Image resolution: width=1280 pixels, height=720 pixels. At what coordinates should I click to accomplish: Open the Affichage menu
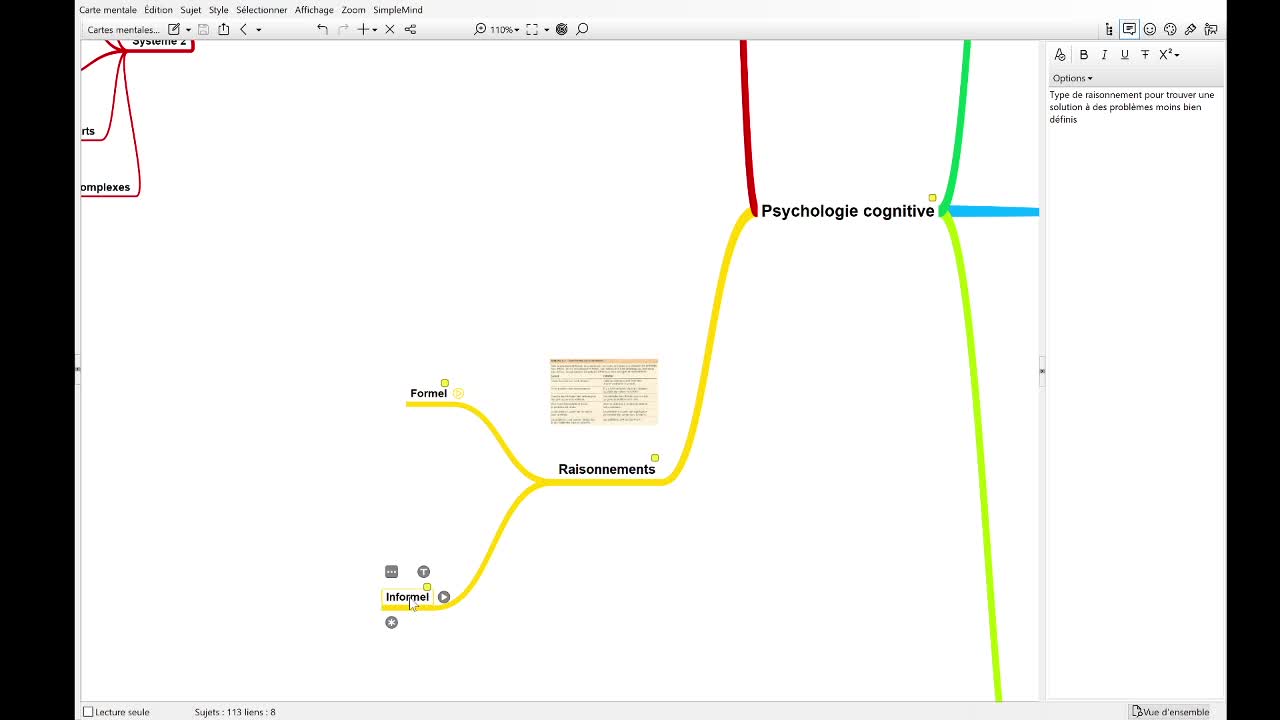(314, 10)
